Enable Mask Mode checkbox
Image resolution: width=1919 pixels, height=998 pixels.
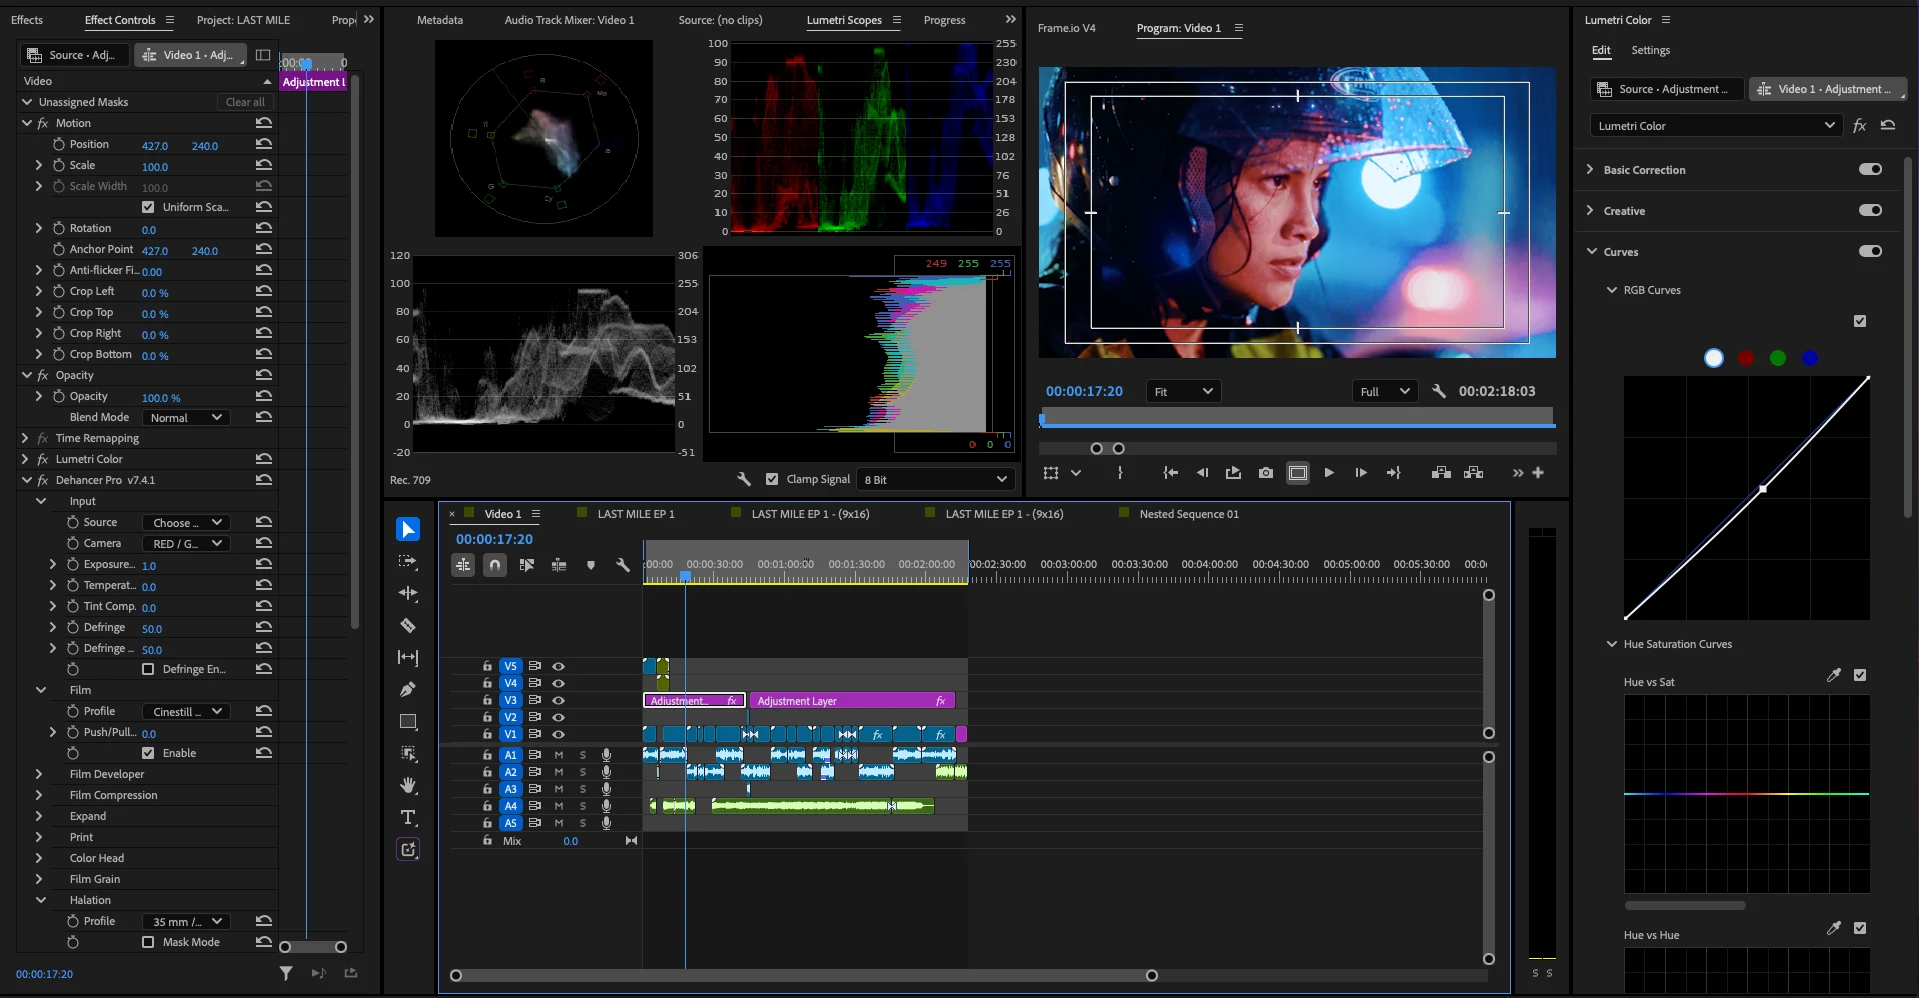[148, 942]
